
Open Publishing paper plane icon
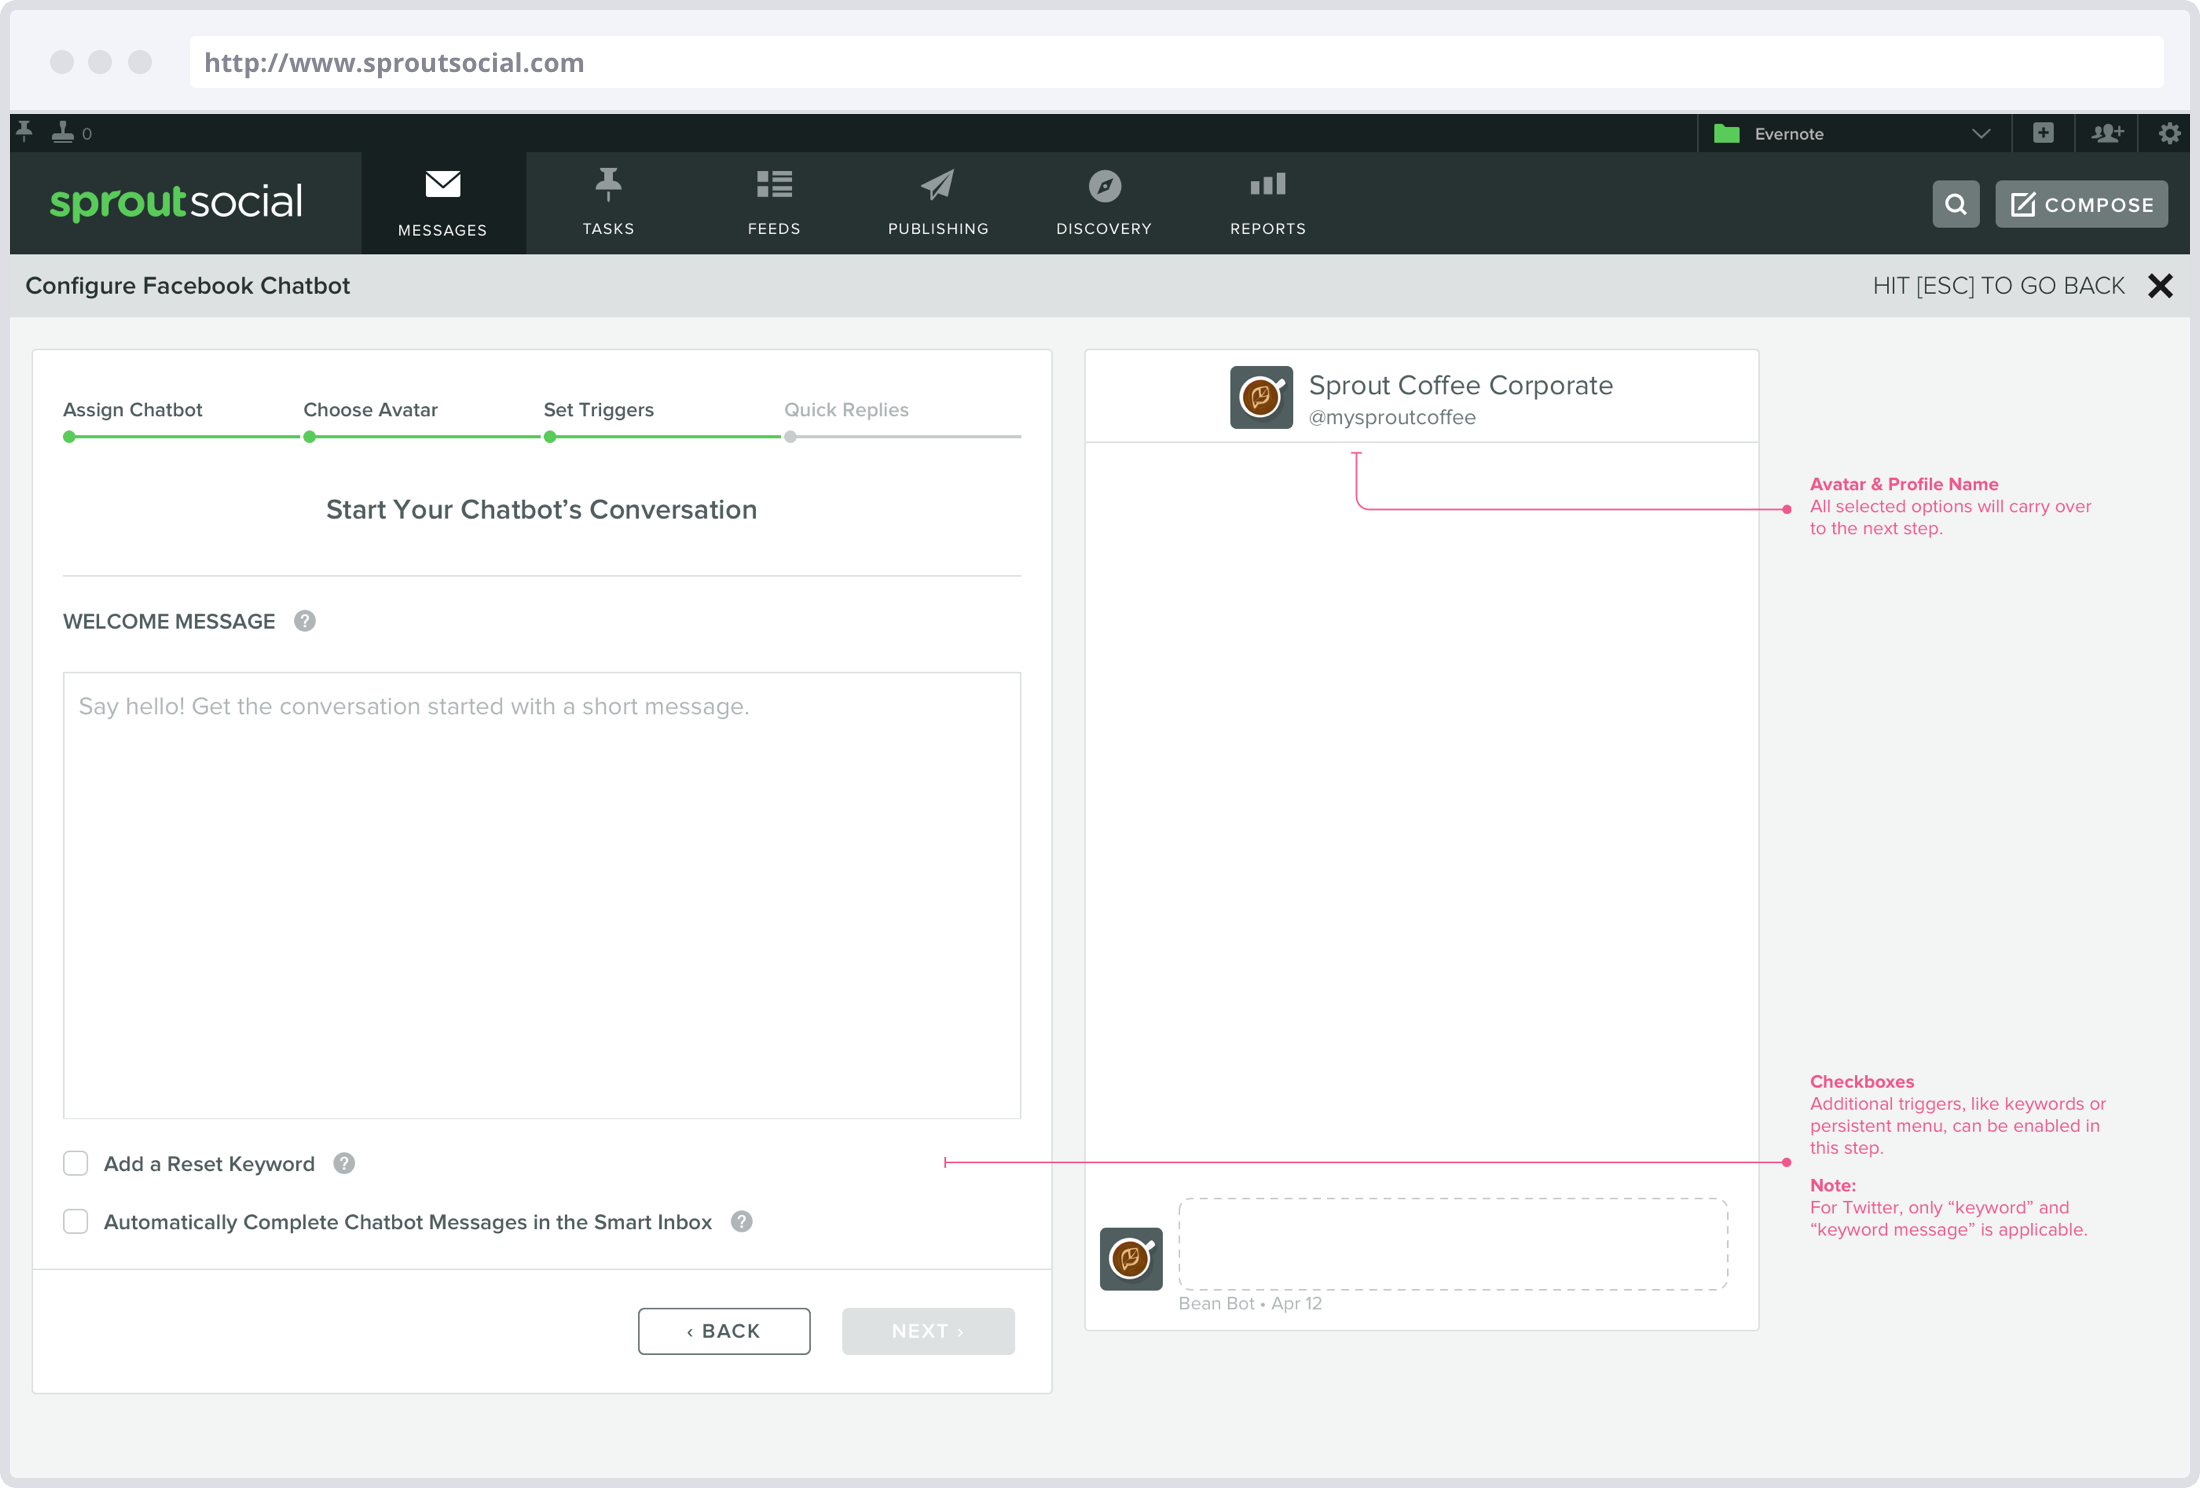[938, 184]
